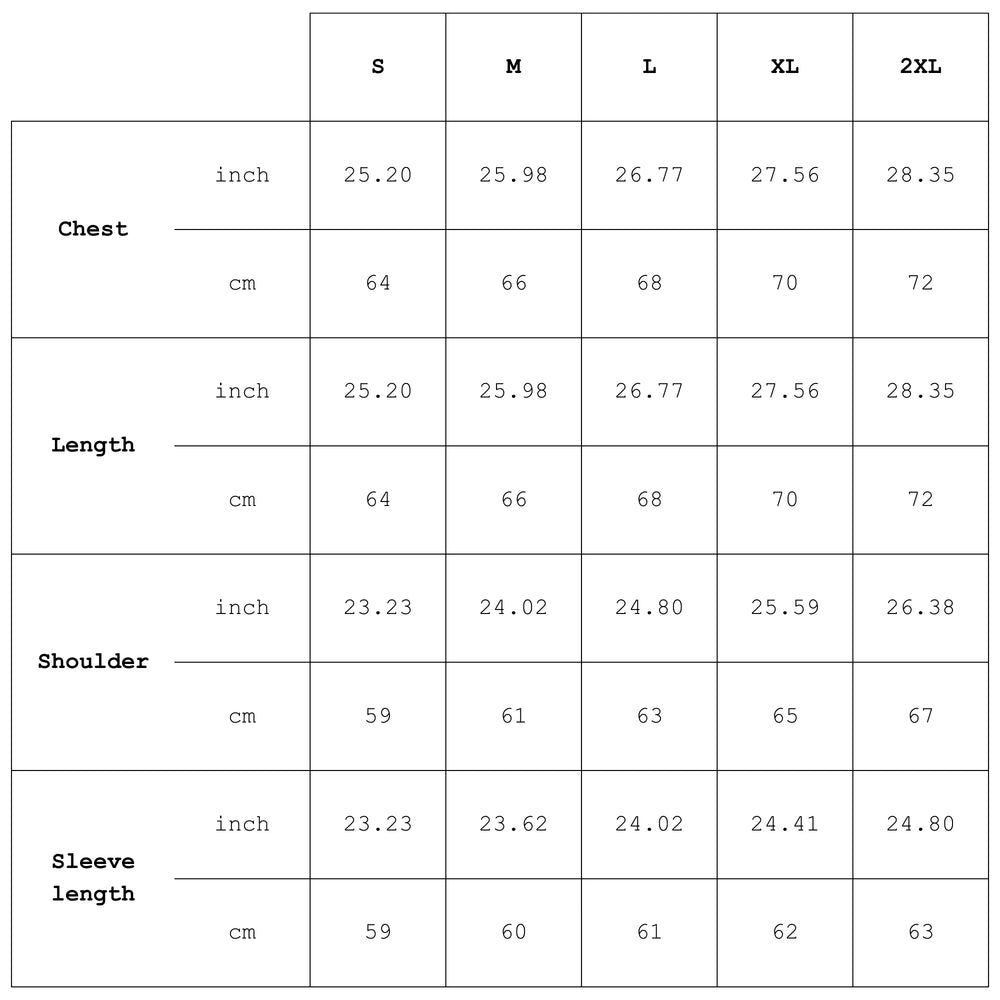Click the cm unit label for Sleeve length
The height and width of the screenshot is (1000, 1000).
point(242,932)
